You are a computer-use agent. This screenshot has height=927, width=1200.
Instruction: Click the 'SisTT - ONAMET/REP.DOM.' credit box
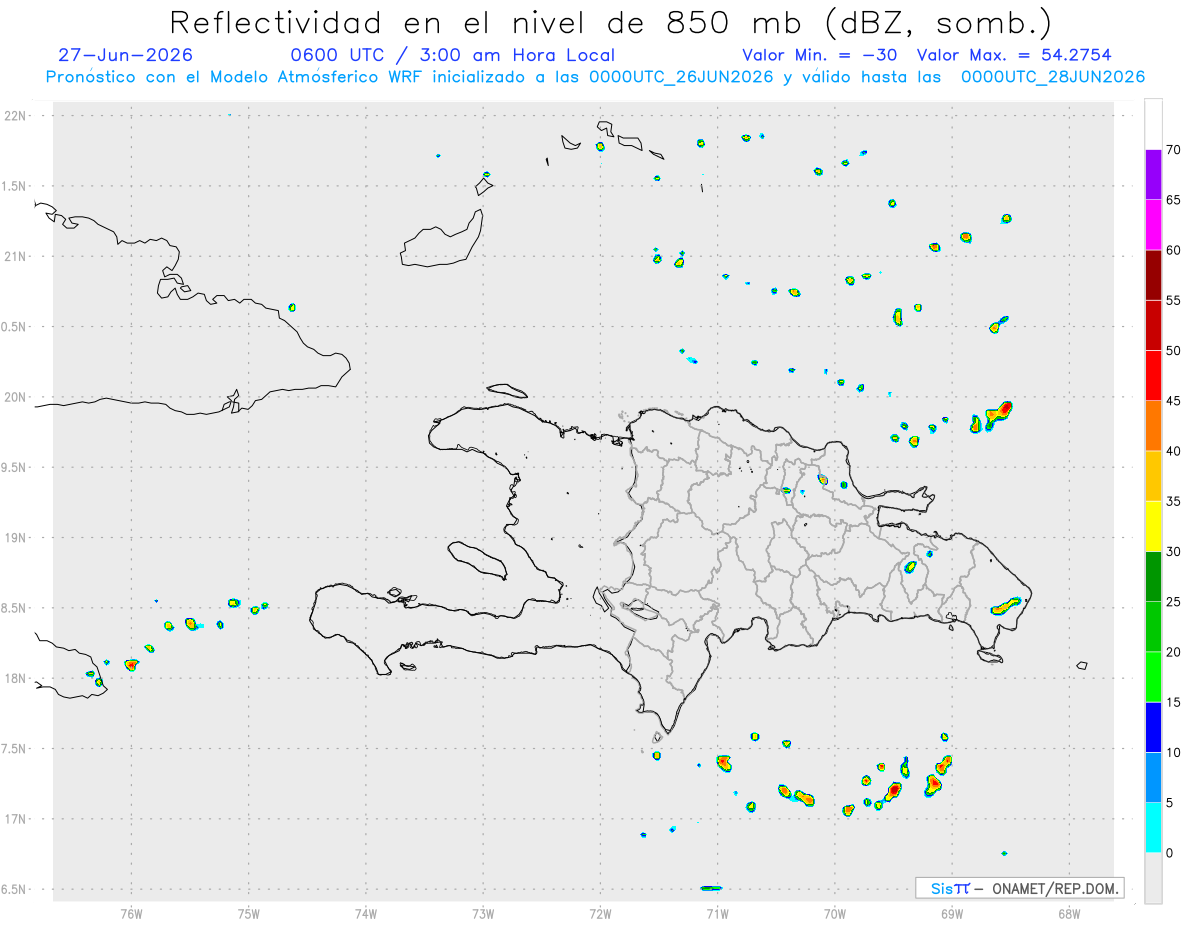coord(1020,888)
